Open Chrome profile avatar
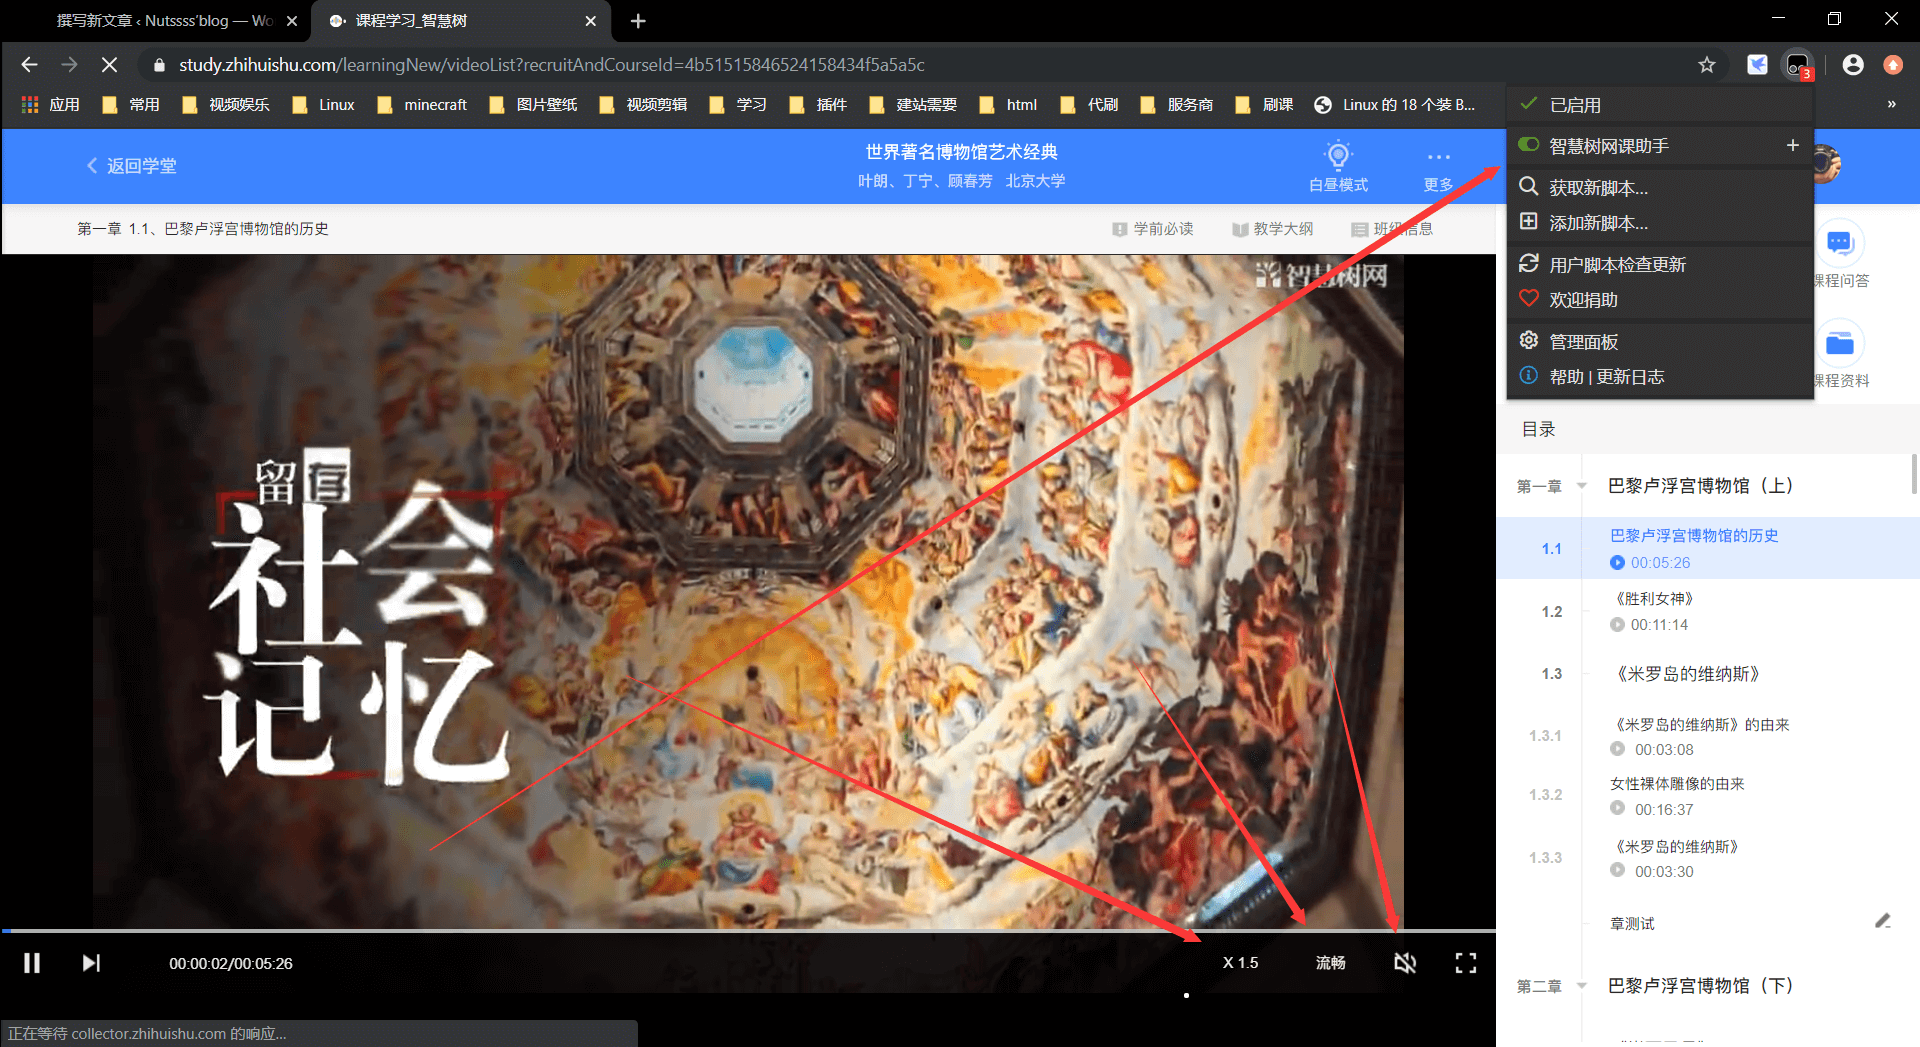Image resolution: width=1920 pixels, height=1047 pixels. coord(1853,65)
